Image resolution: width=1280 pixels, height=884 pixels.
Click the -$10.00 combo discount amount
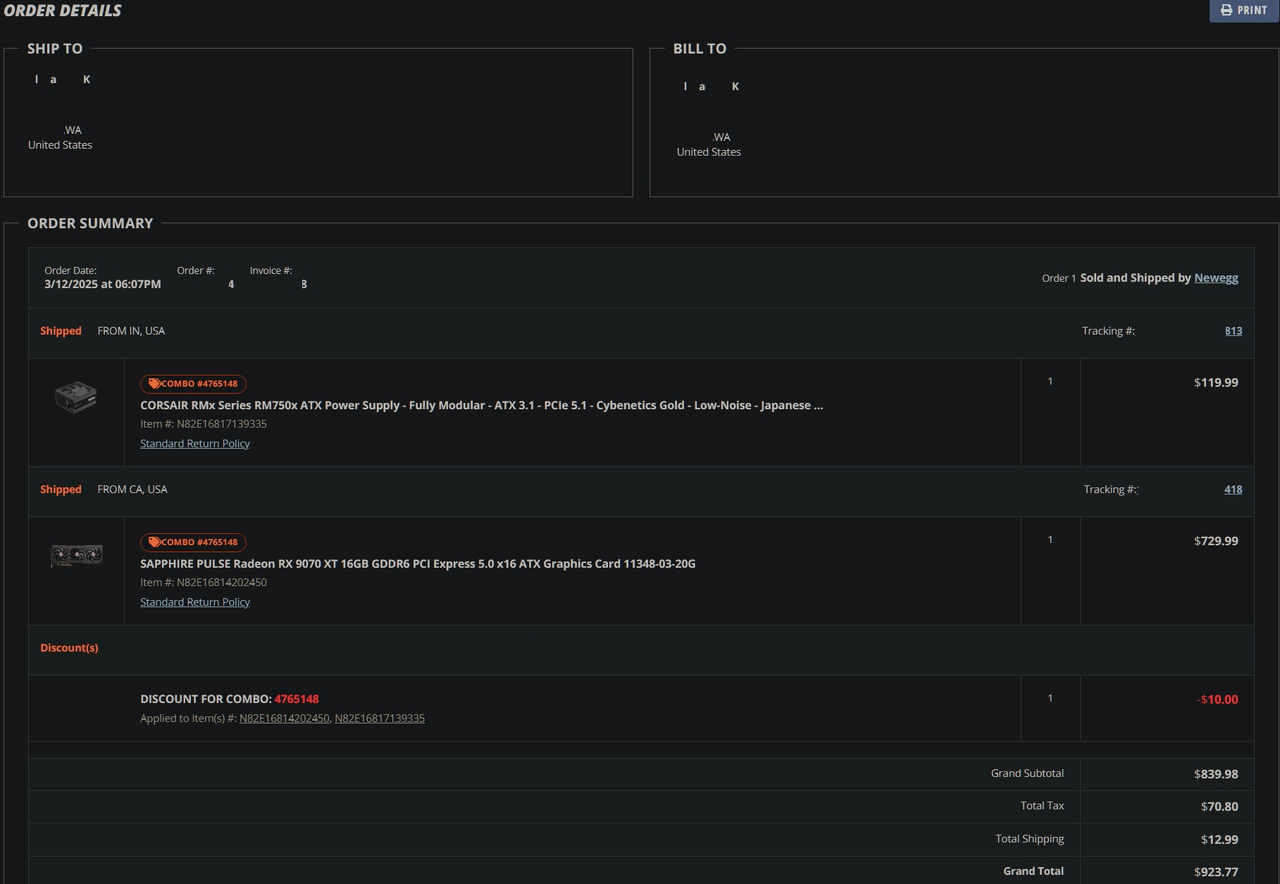1217,700
